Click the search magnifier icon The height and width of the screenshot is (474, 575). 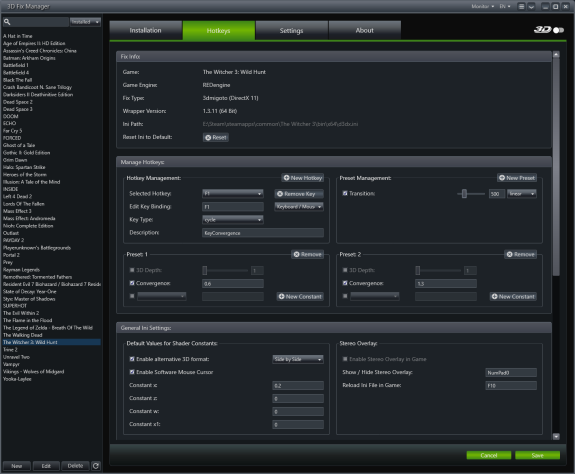(x=7, y=22)
